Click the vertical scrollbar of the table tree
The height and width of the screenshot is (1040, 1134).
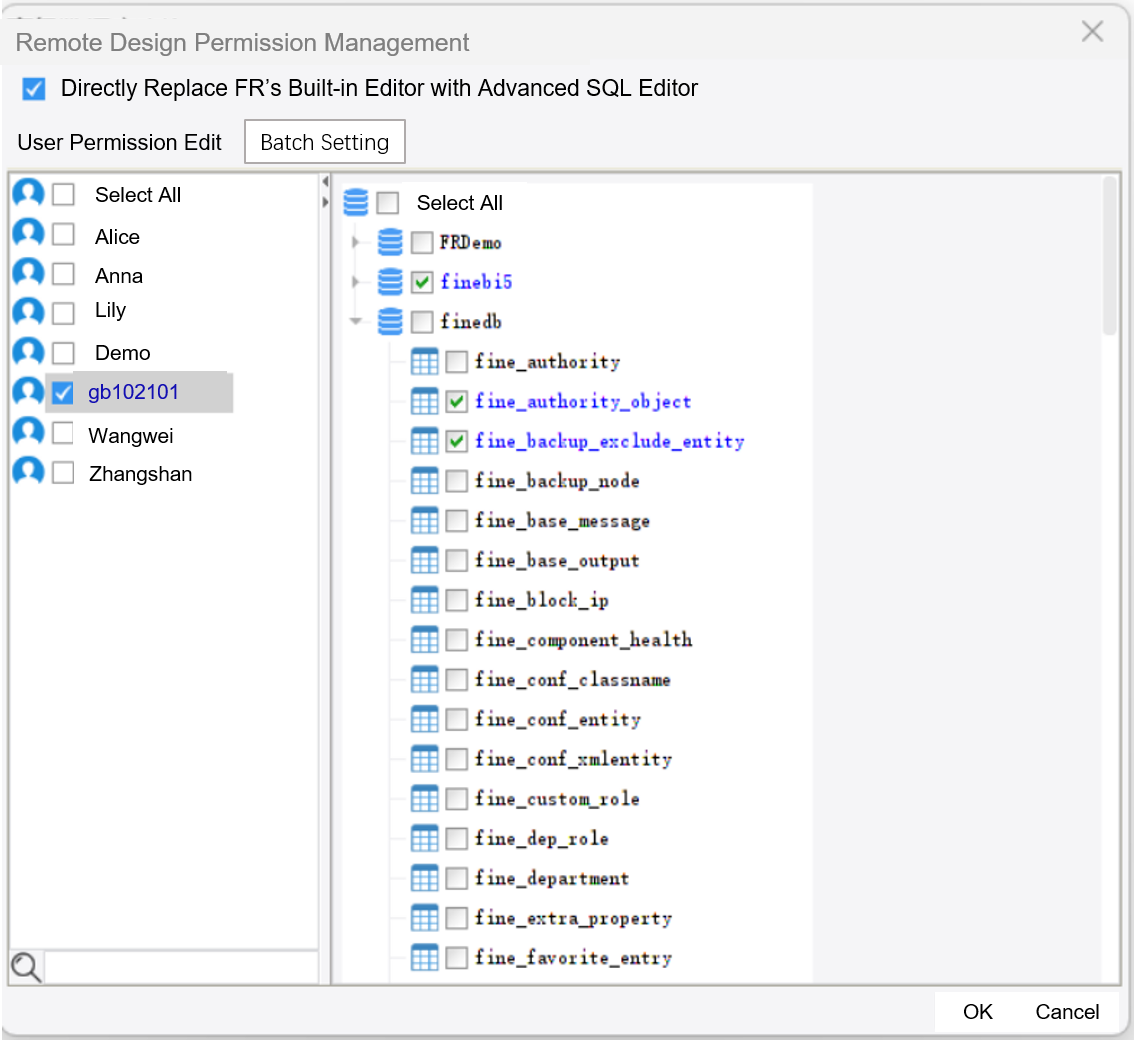[x=1109, y=256]
